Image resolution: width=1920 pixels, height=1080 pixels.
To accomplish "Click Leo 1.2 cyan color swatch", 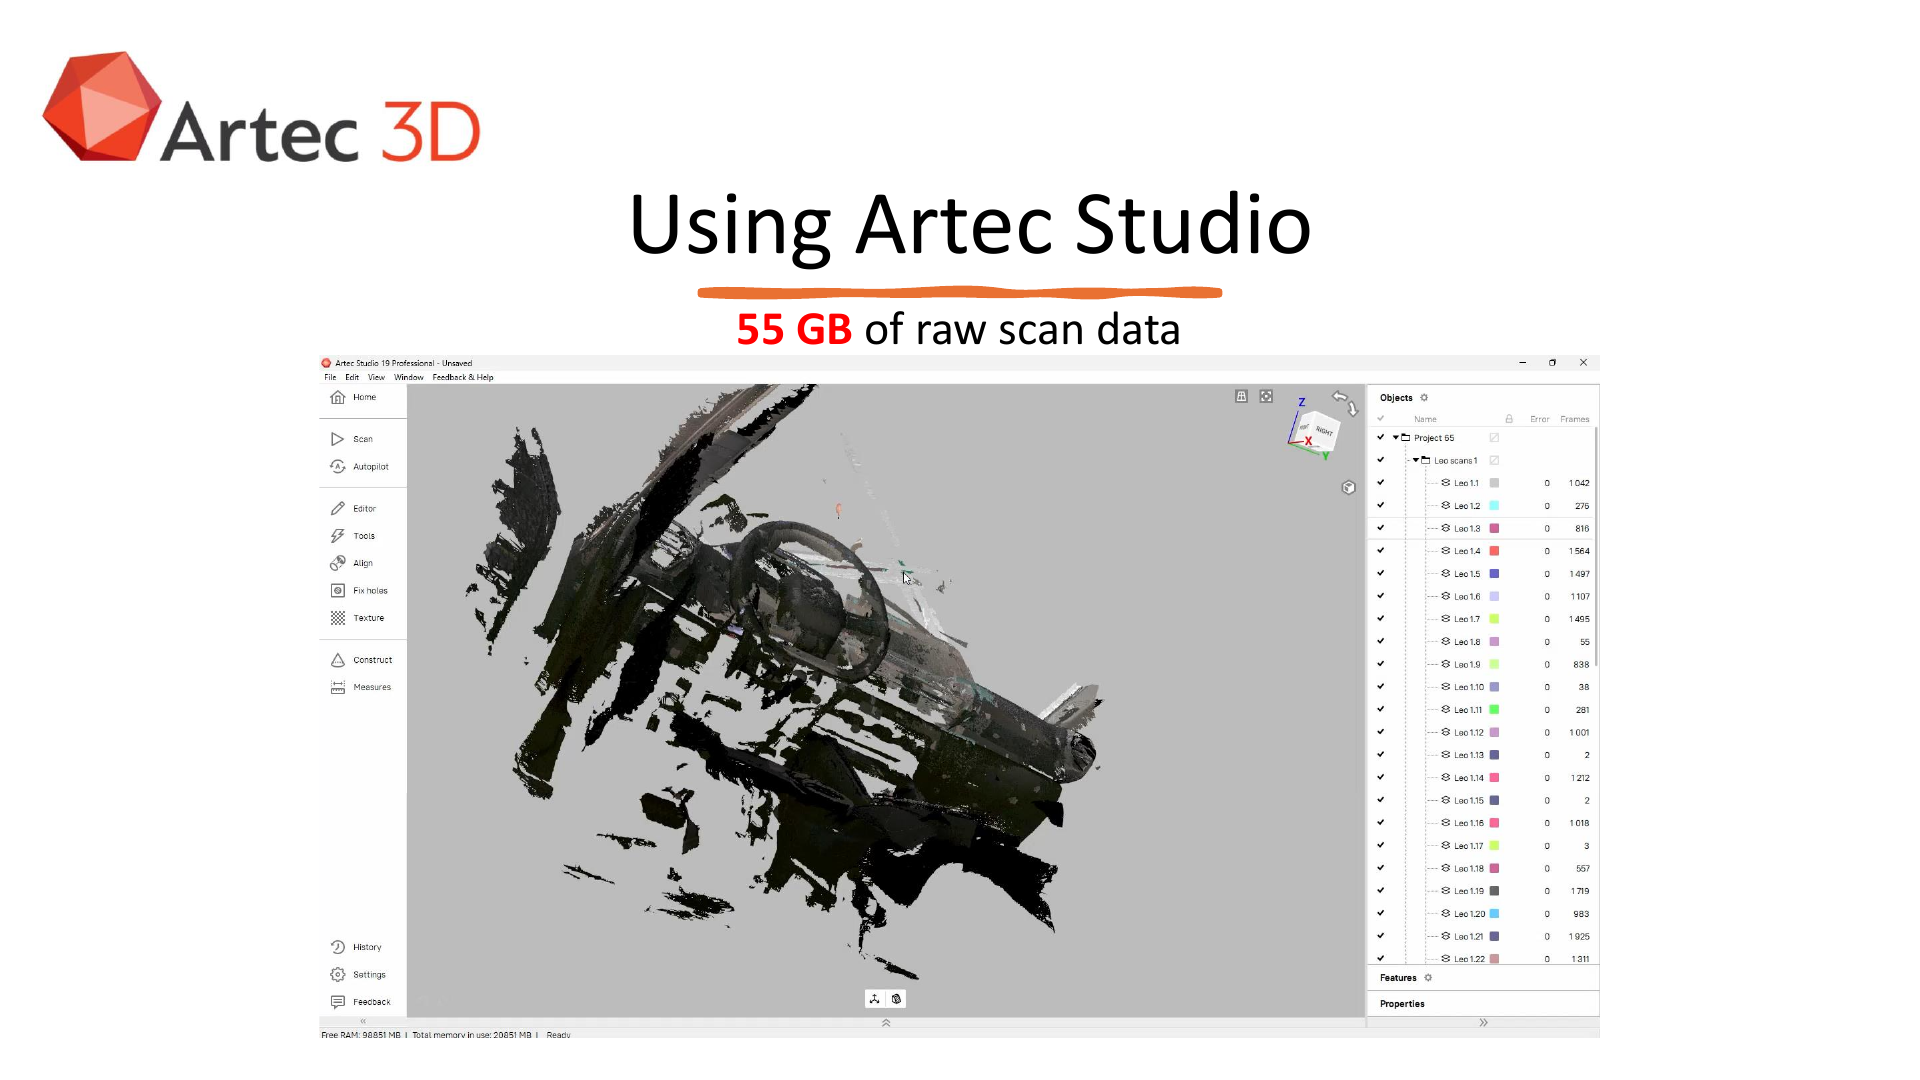I will pyautogui.click(x=1494, y=506).
